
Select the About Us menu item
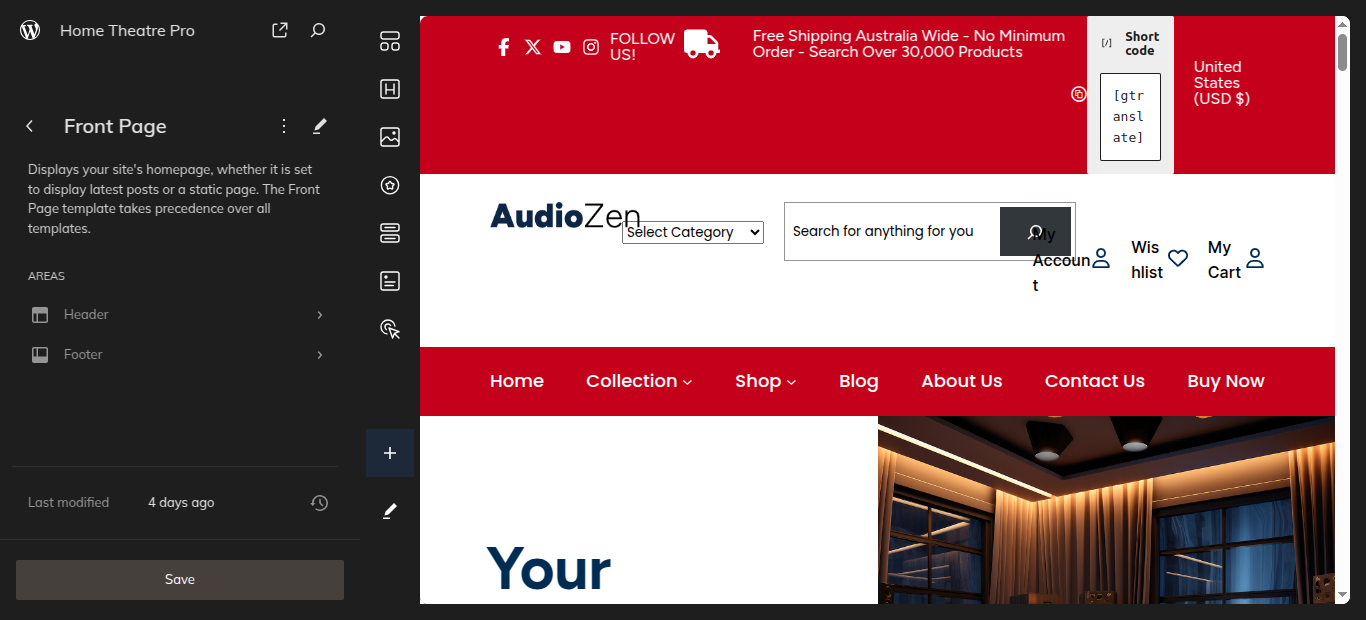962,381
